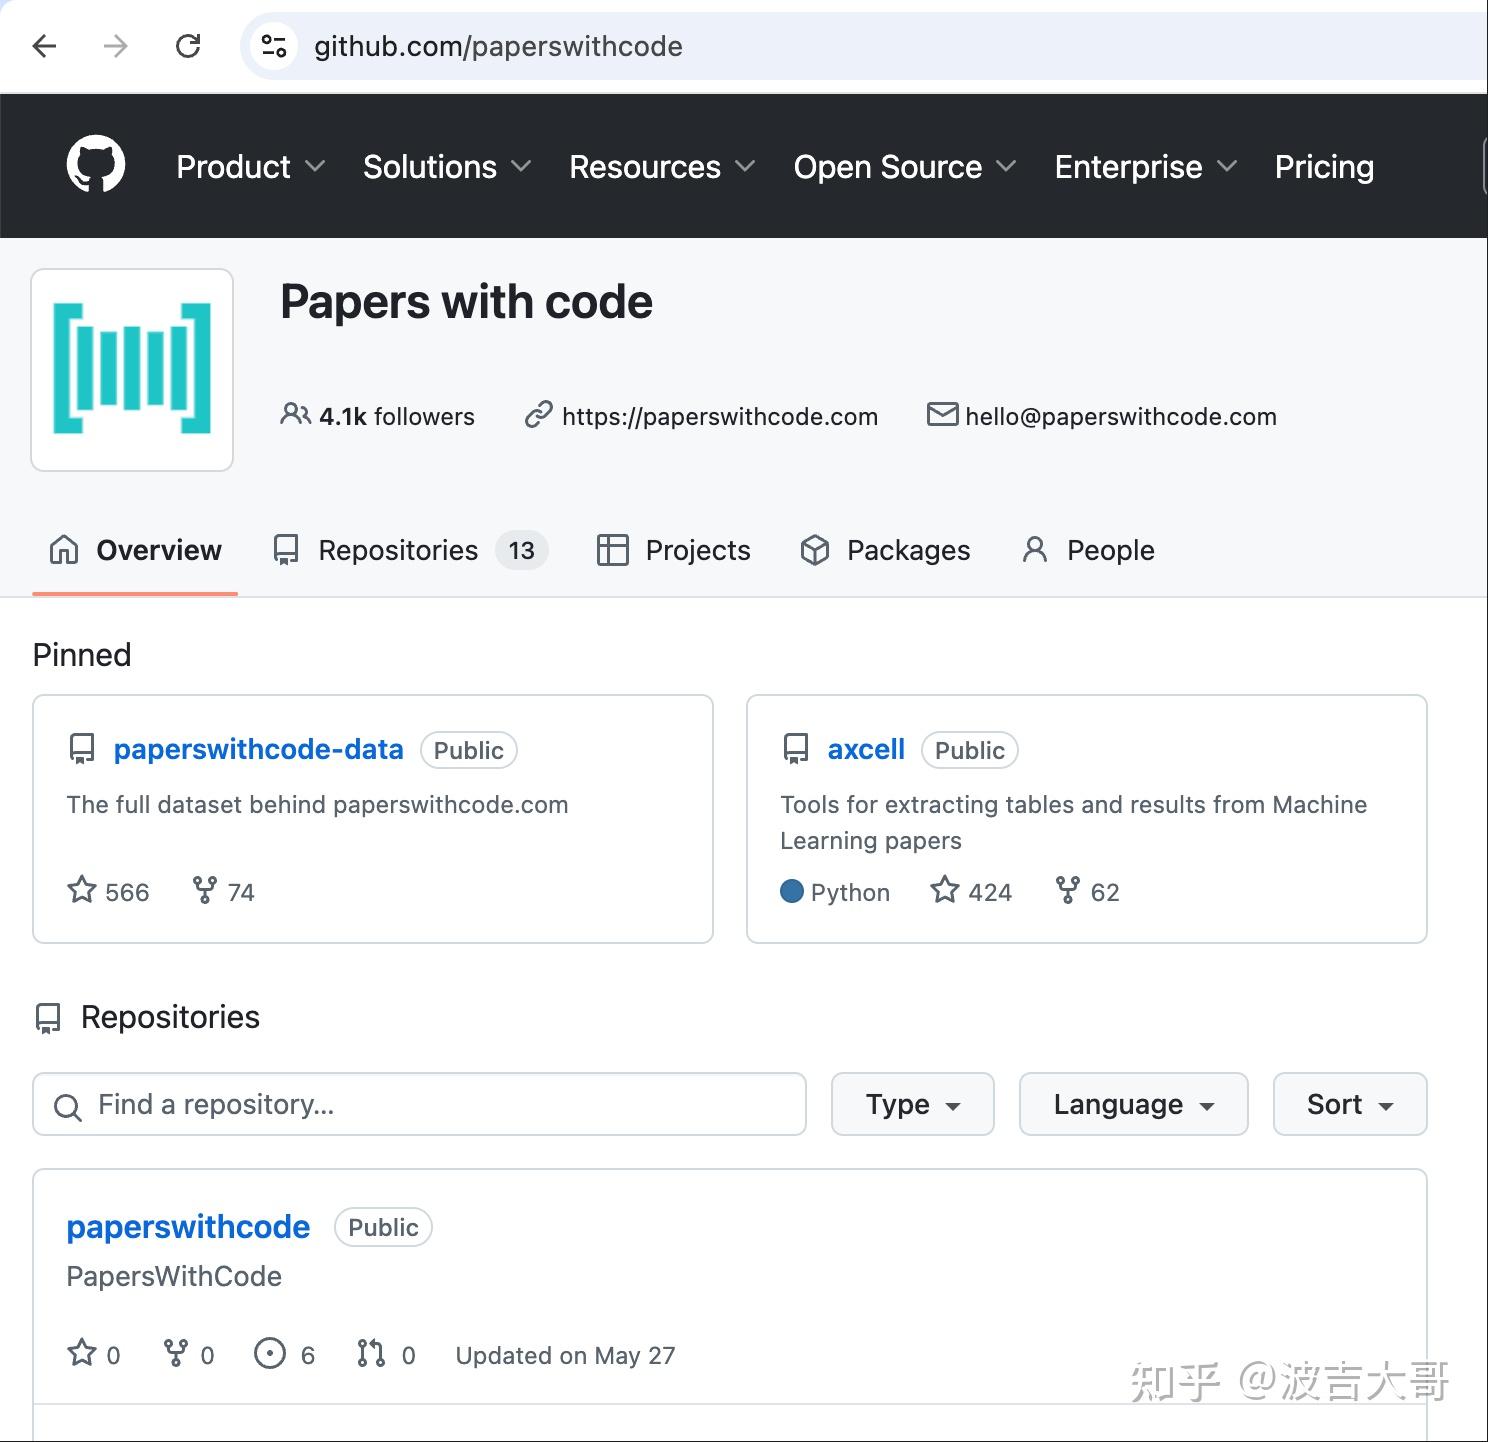Screen dimensions: 1488x1442
Task: Click the email envelope icon
Action: tap(941, 415)
